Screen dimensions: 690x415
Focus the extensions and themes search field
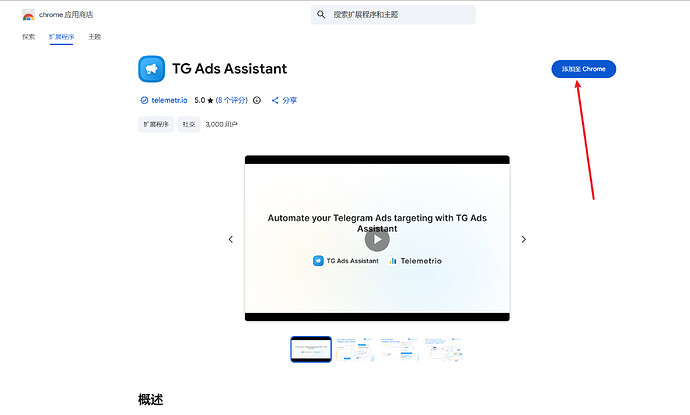click(393, 15)
